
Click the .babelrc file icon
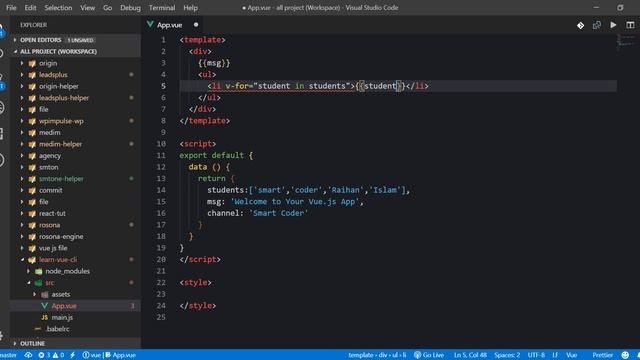(38, 329)
